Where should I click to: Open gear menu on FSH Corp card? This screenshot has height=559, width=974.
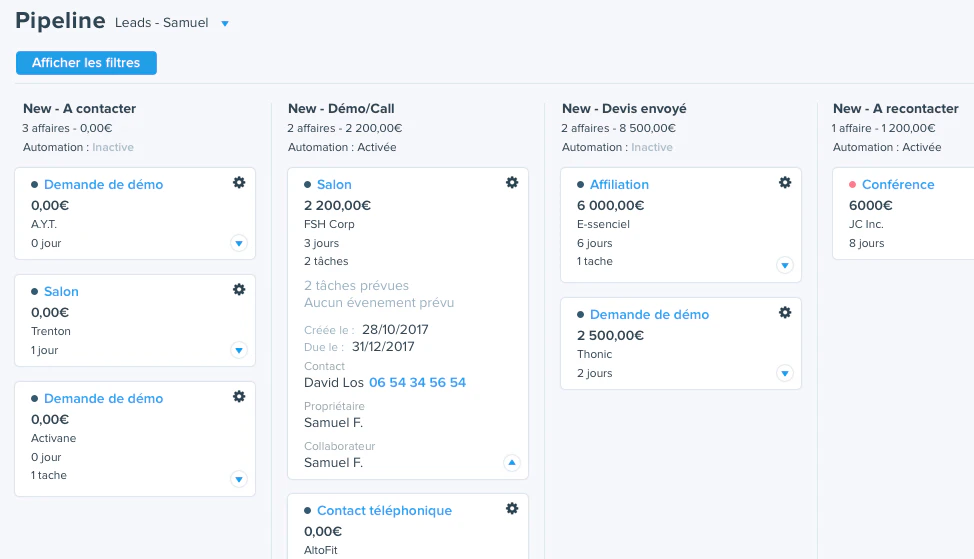tap(512, 183)
